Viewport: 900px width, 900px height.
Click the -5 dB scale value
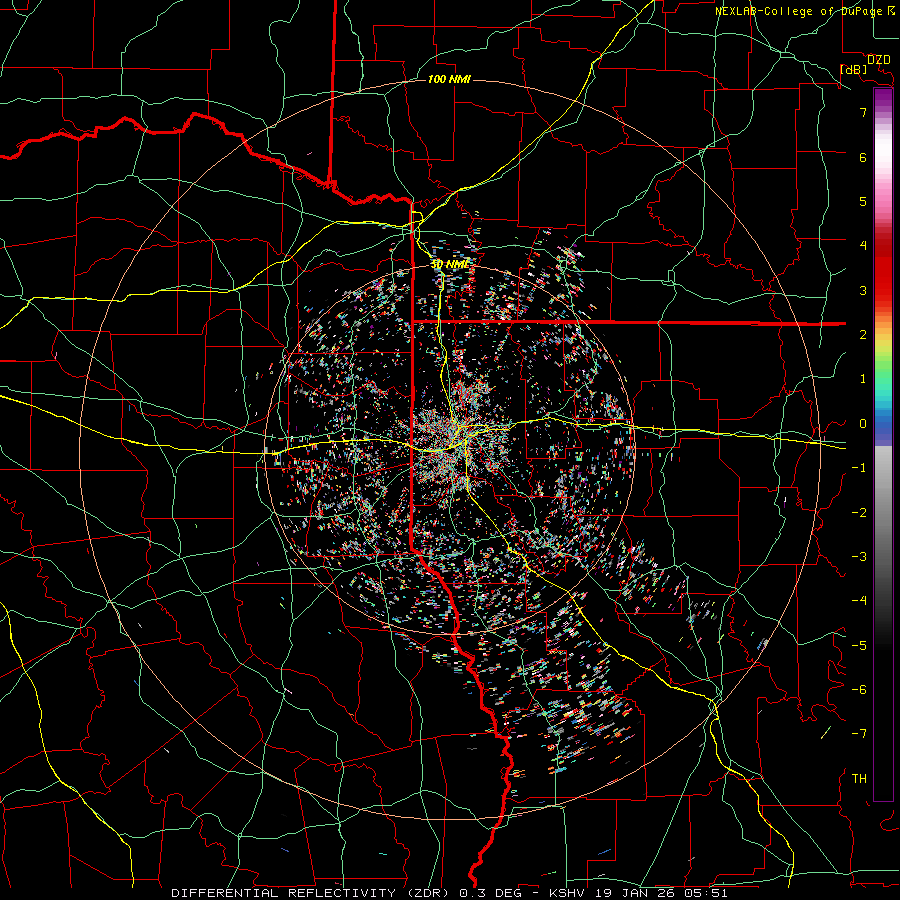859,646
